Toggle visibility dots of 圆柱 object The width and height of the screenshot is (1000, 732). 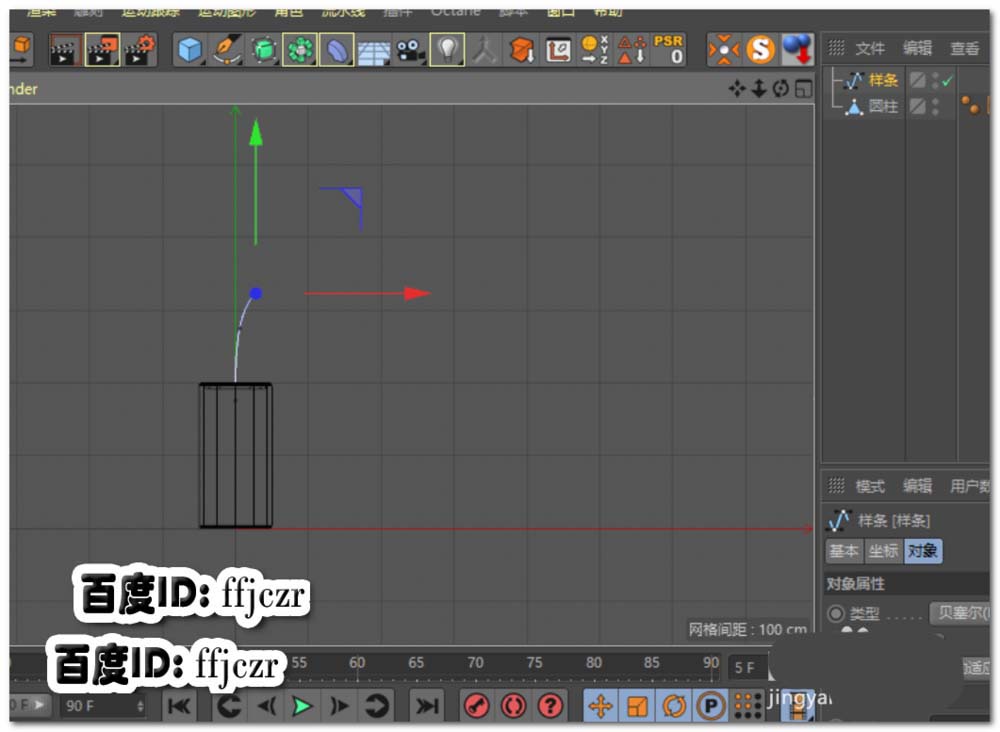pos(935,106)
